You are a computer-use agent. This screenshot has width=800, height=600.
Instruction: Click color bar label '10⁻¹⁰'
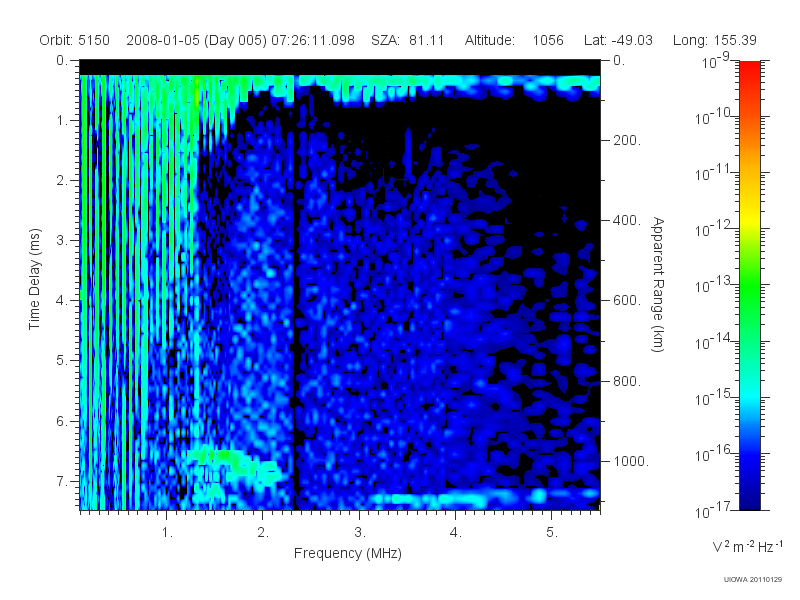click(x=714, y=117)
